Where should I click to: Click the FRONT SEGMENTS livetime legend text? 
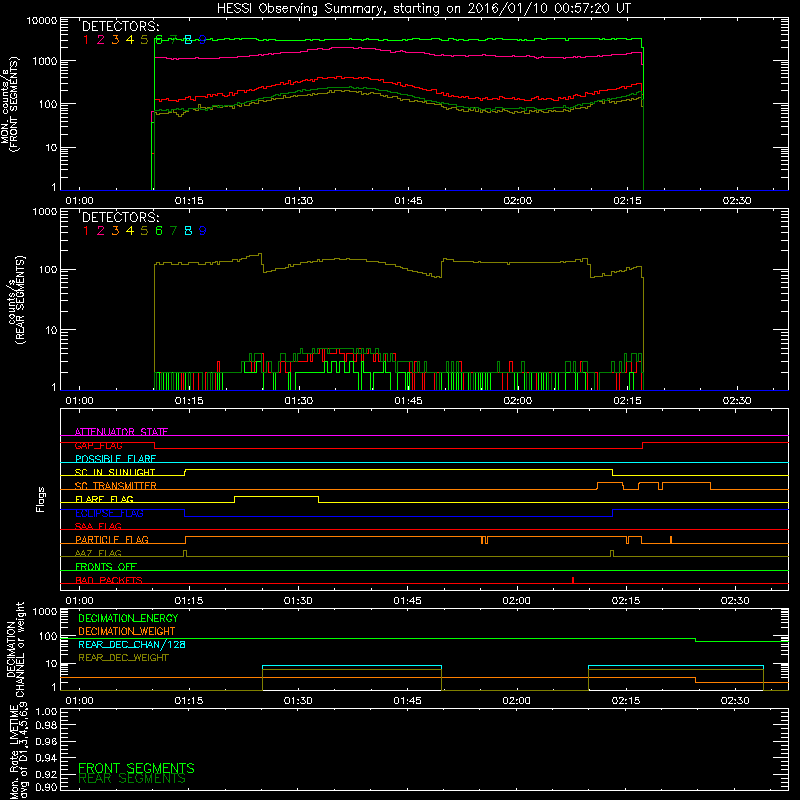coord(136,768)
